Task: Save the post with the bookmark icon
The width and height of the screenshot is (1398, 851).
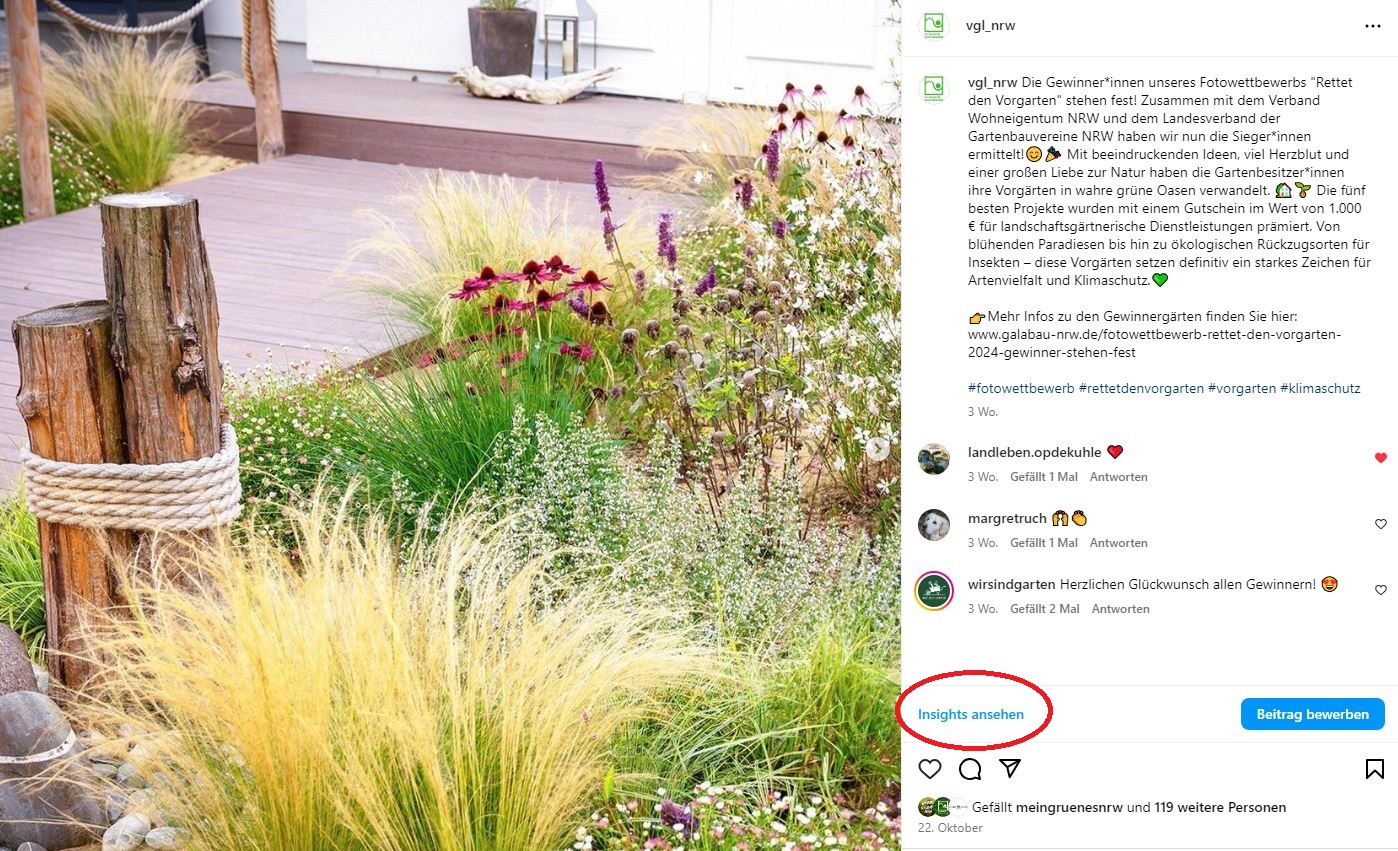Action: click(1374, 769)
